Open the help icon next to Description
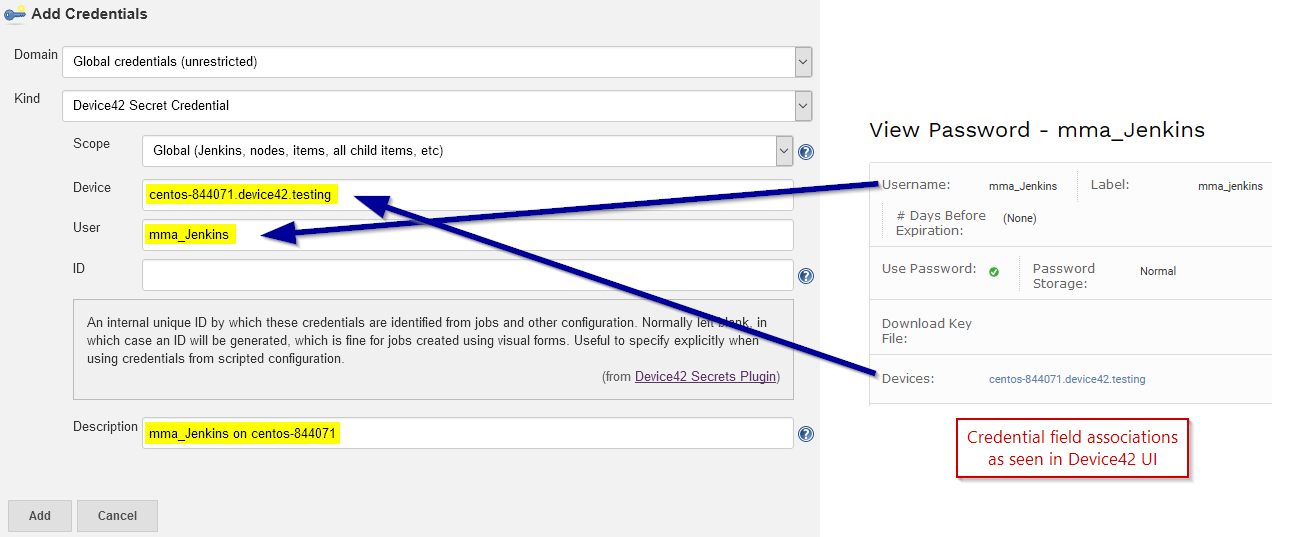This screenshot has height=537, width=1290. (x=806, y=434)
